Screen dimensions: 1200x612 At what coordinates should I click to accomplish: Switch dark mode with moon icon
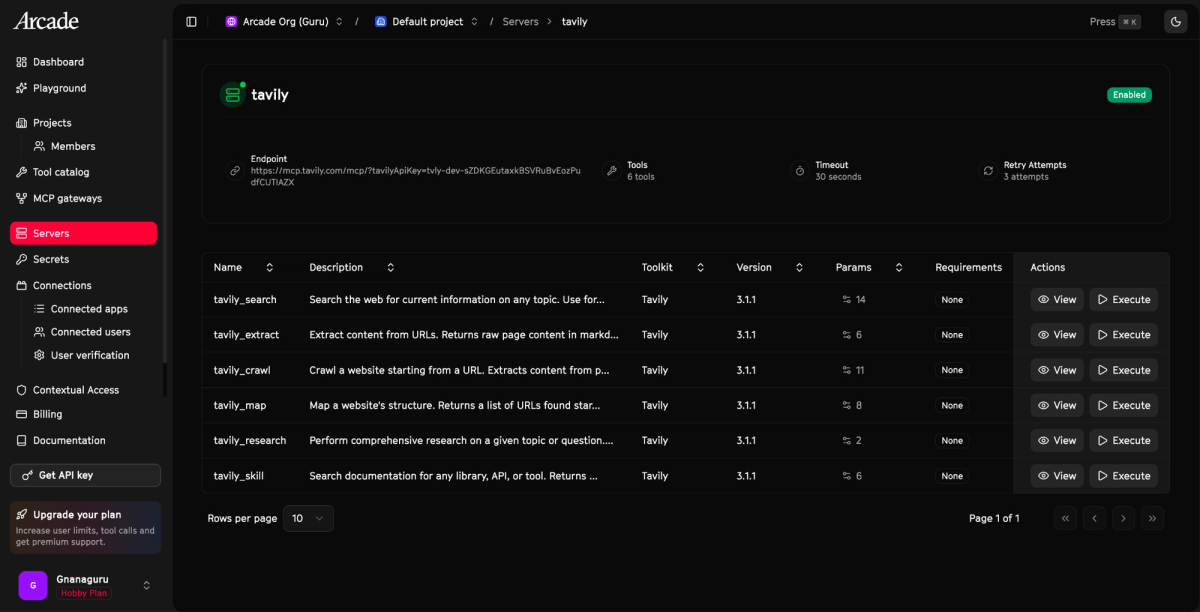pyautogui.click(x=1175, y=21)
